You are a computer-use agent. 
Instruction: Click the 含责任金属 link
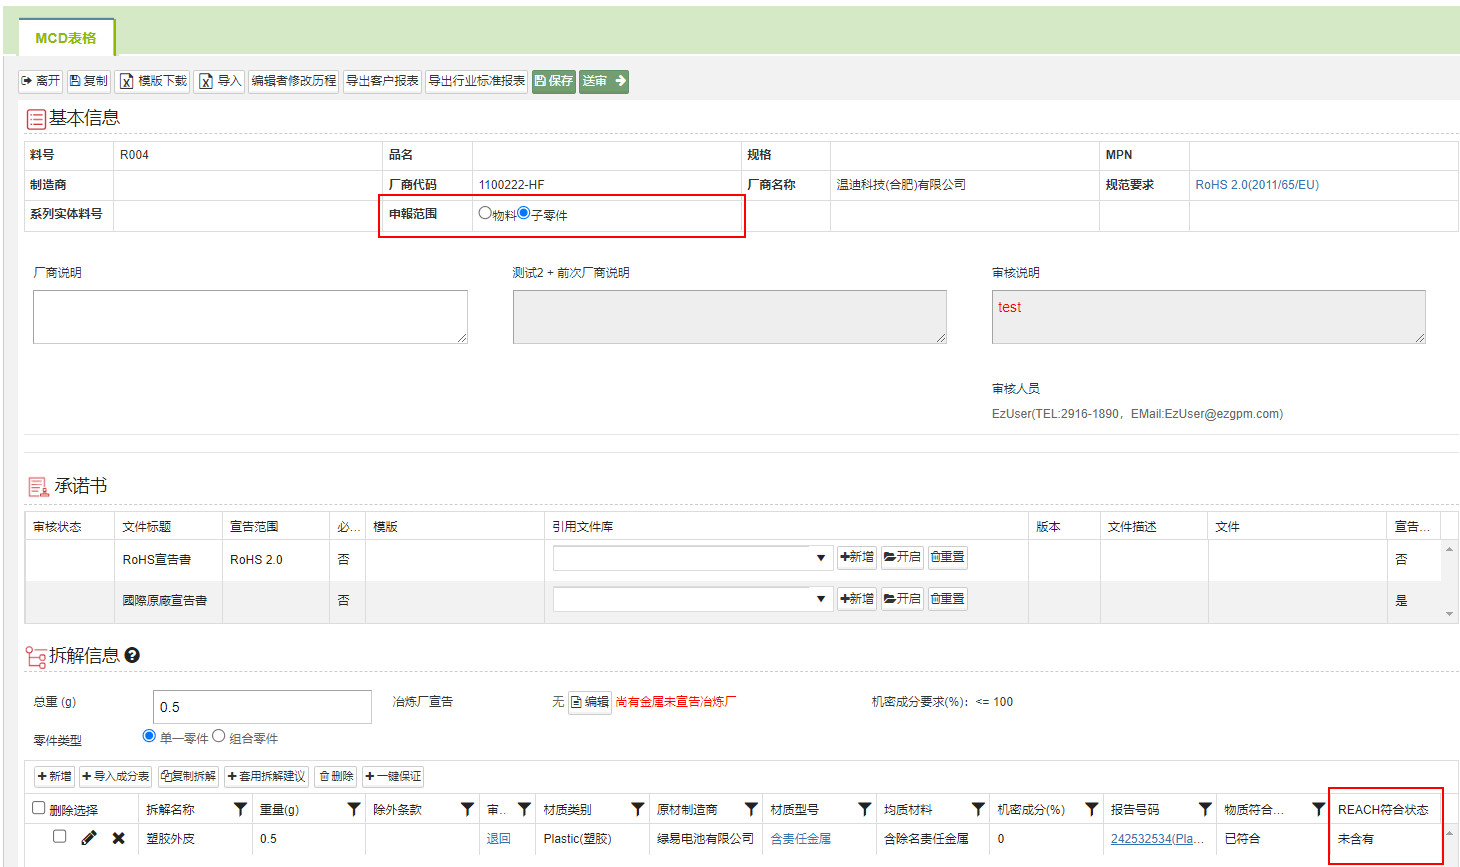801,839
